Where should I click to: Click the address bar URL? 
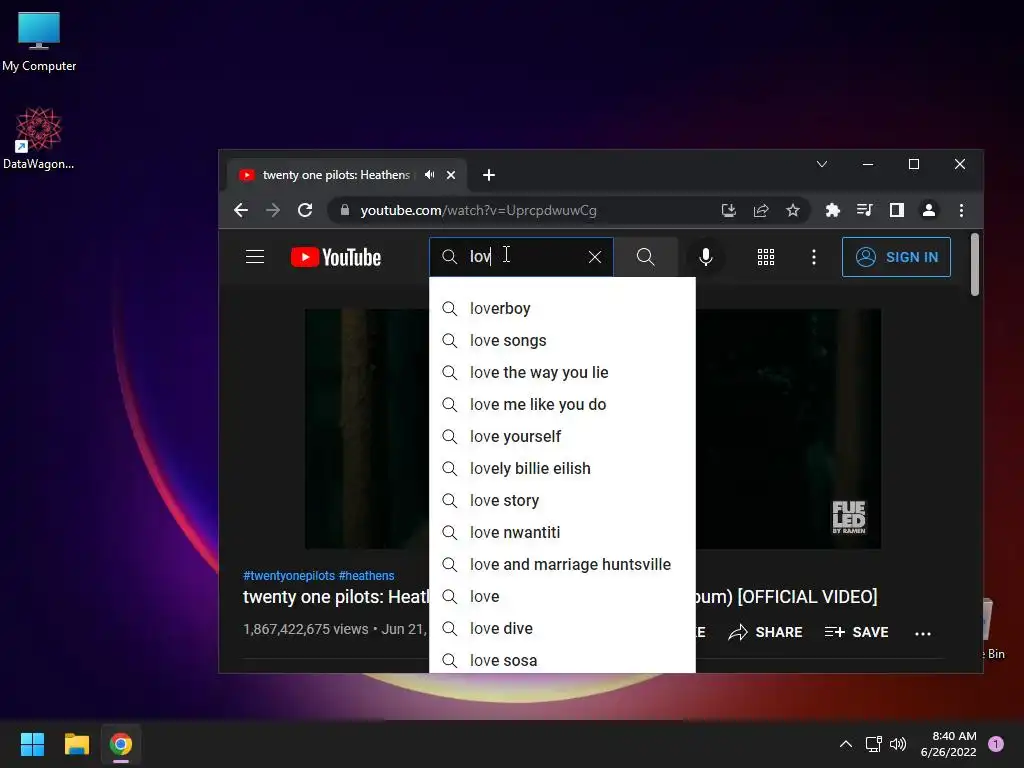pyautogui.click(x=478, y=210)
